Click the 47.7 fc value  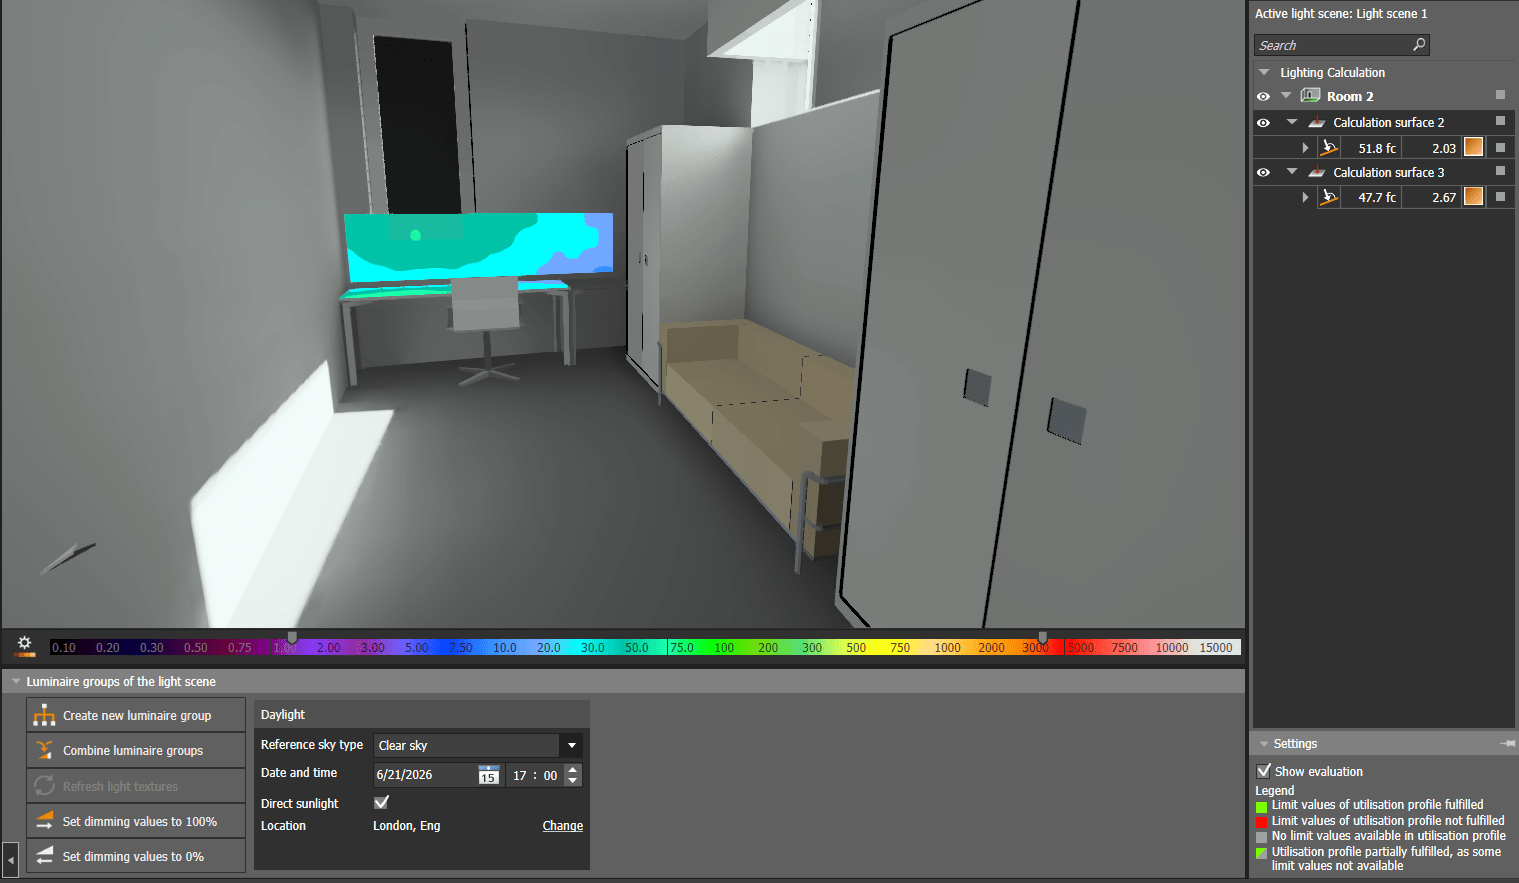pyautogui.click(x=1376, y=198)
